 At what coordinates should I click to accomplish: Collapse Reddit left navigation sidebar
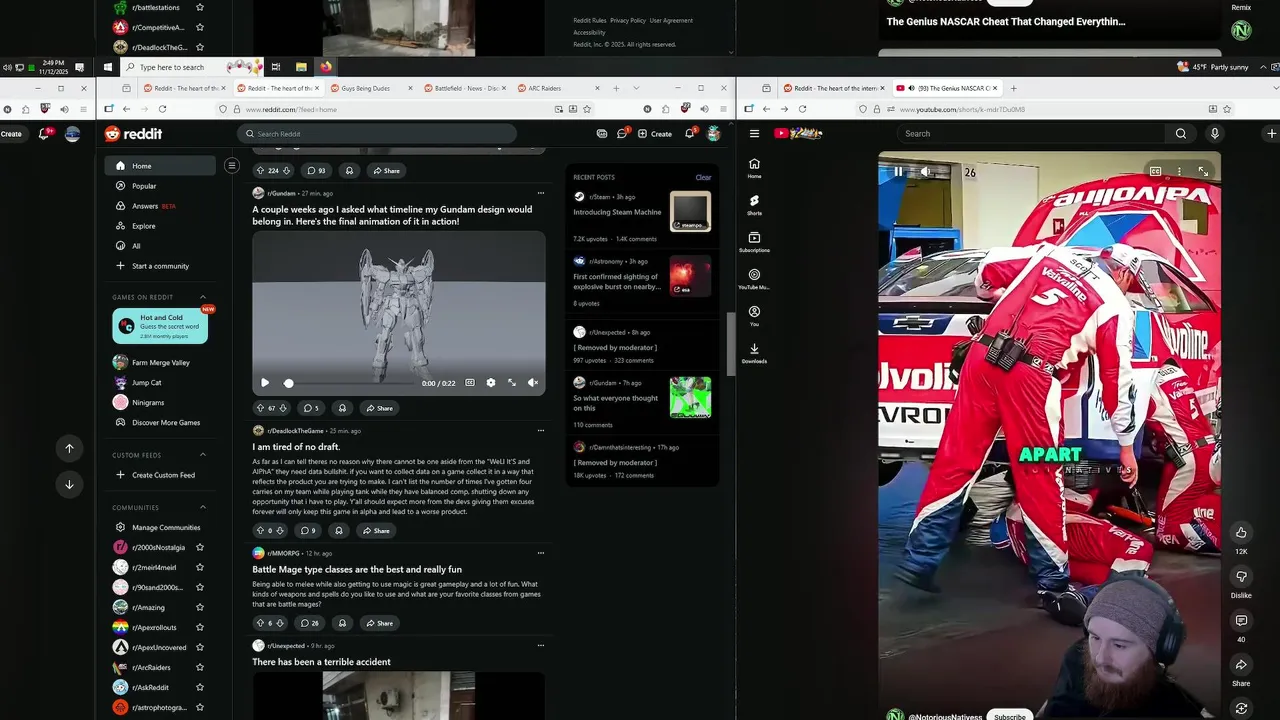(x=231, y=166)
